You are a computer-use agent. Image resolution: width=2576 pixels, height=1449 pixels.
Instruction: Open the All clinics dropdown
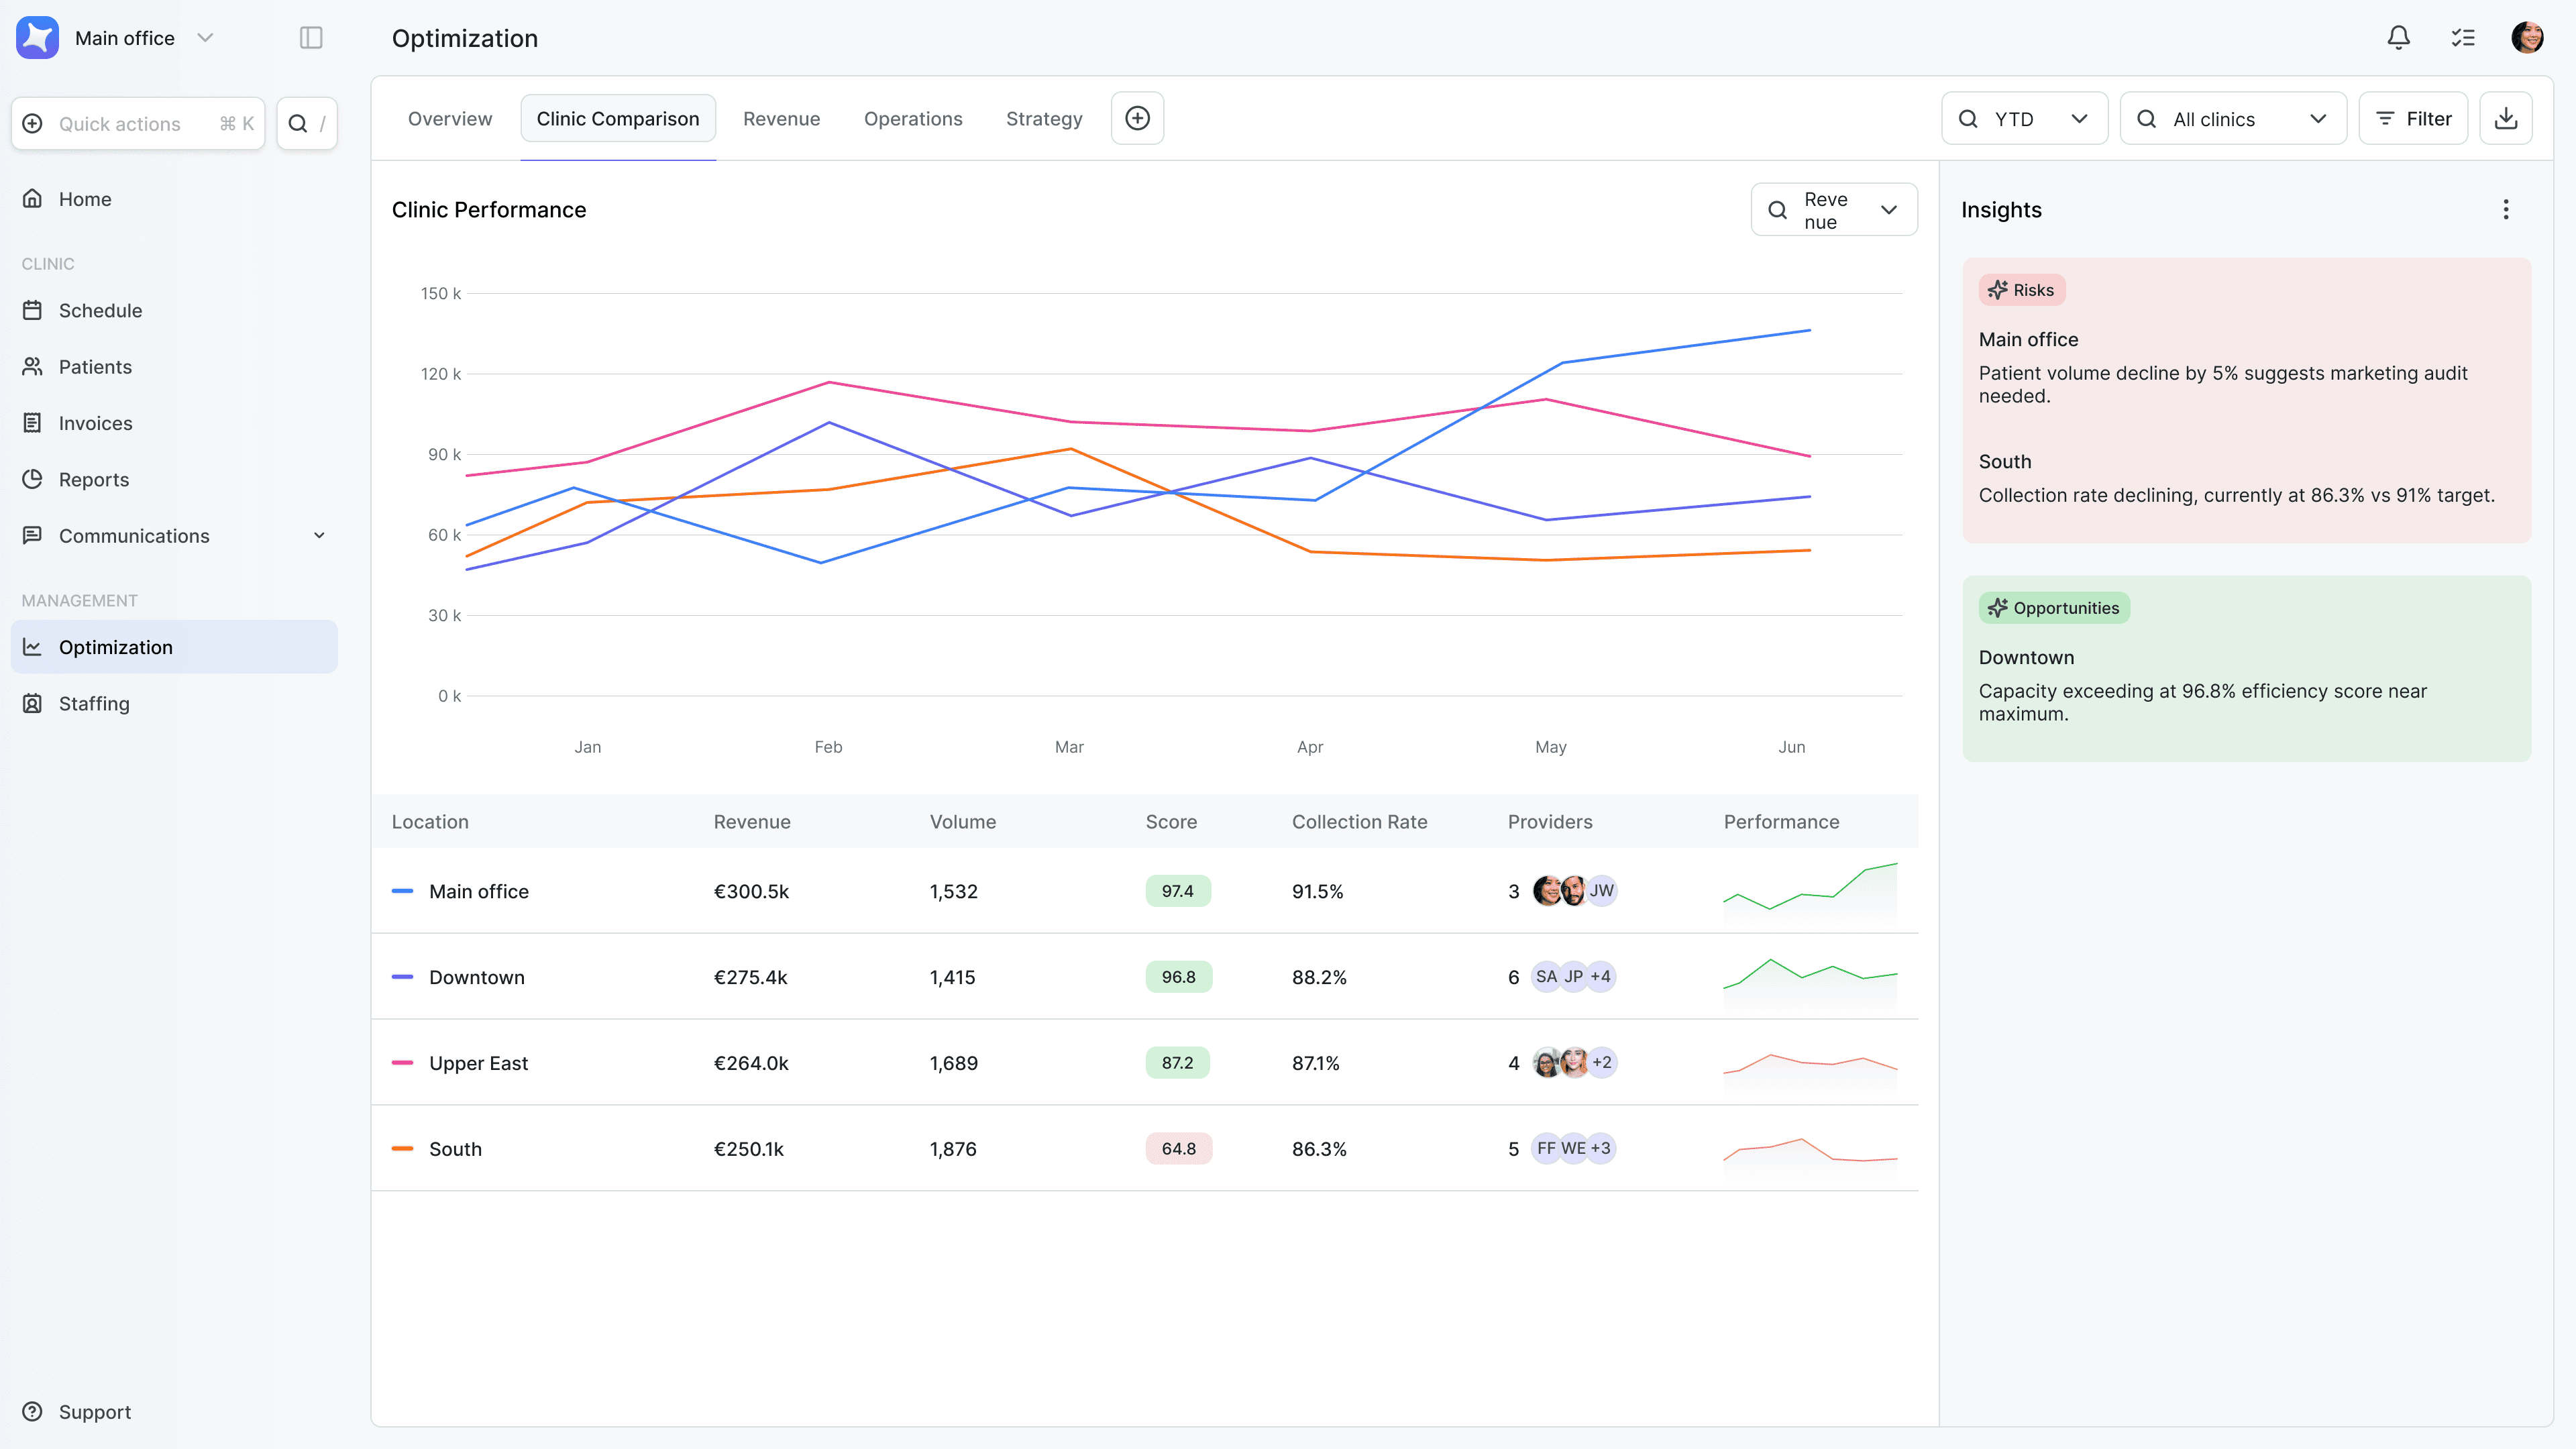(x=2232, y=119)
